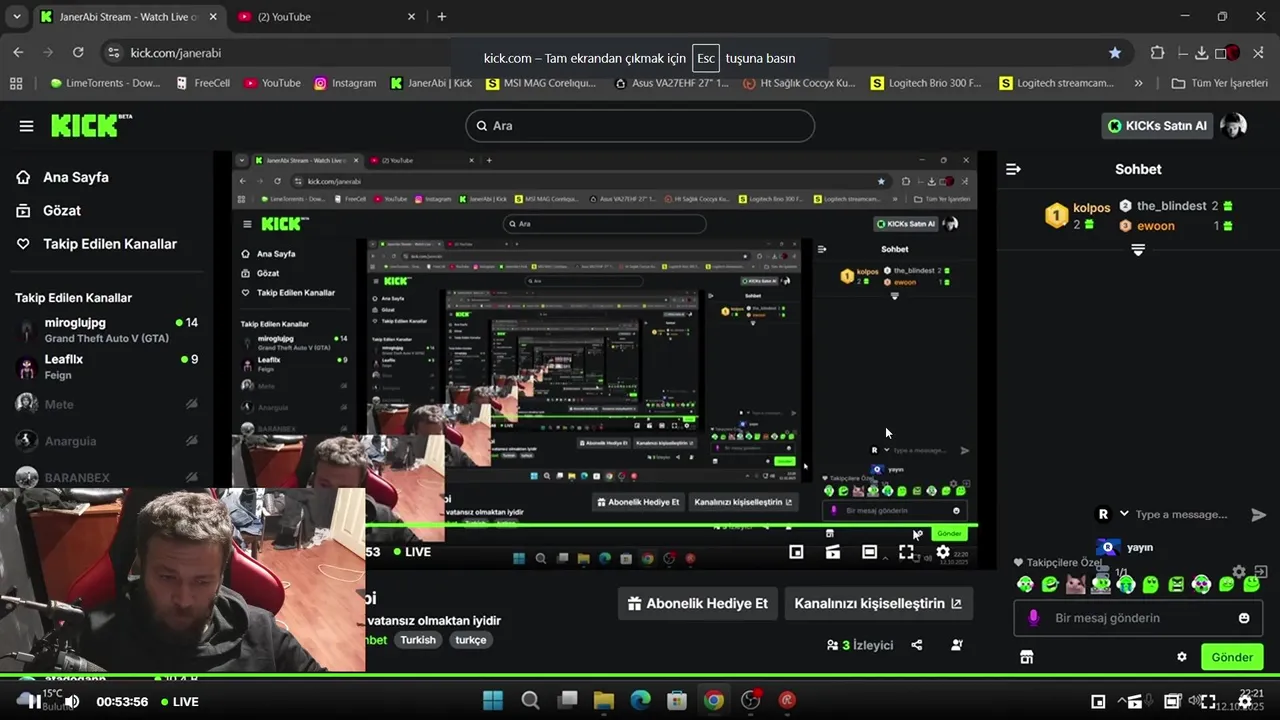The height and width of the screenshot is (720, 1280).
Task: Open chat settings gear near Gönder
Action: pos(1182,657)
